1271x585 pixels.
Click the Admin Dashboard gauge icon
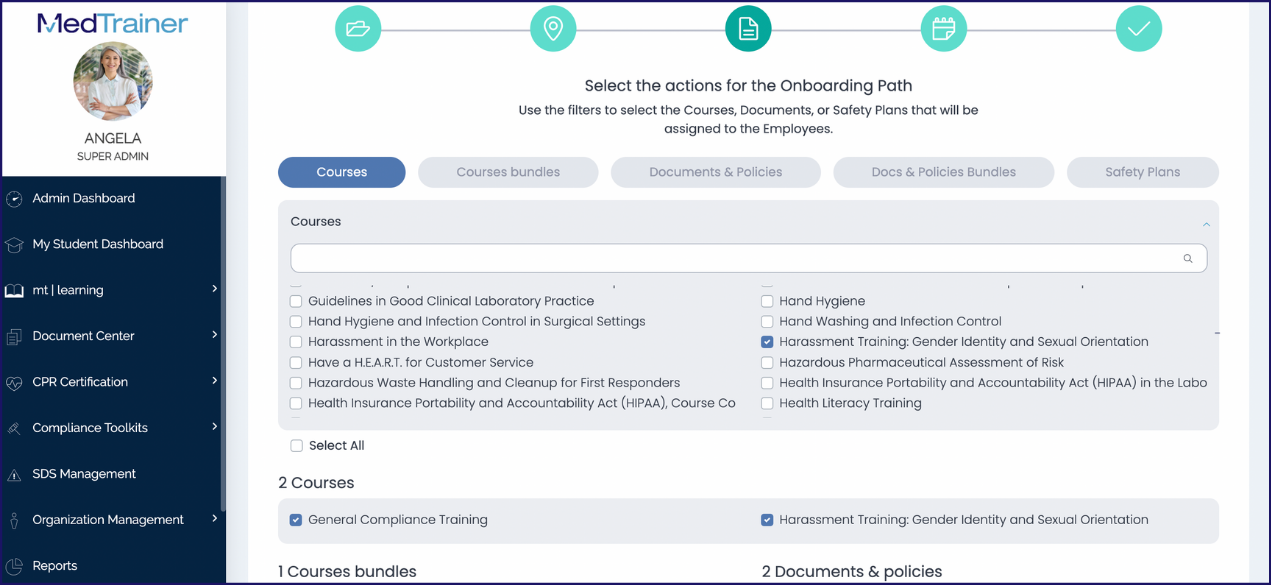[14, 199]
